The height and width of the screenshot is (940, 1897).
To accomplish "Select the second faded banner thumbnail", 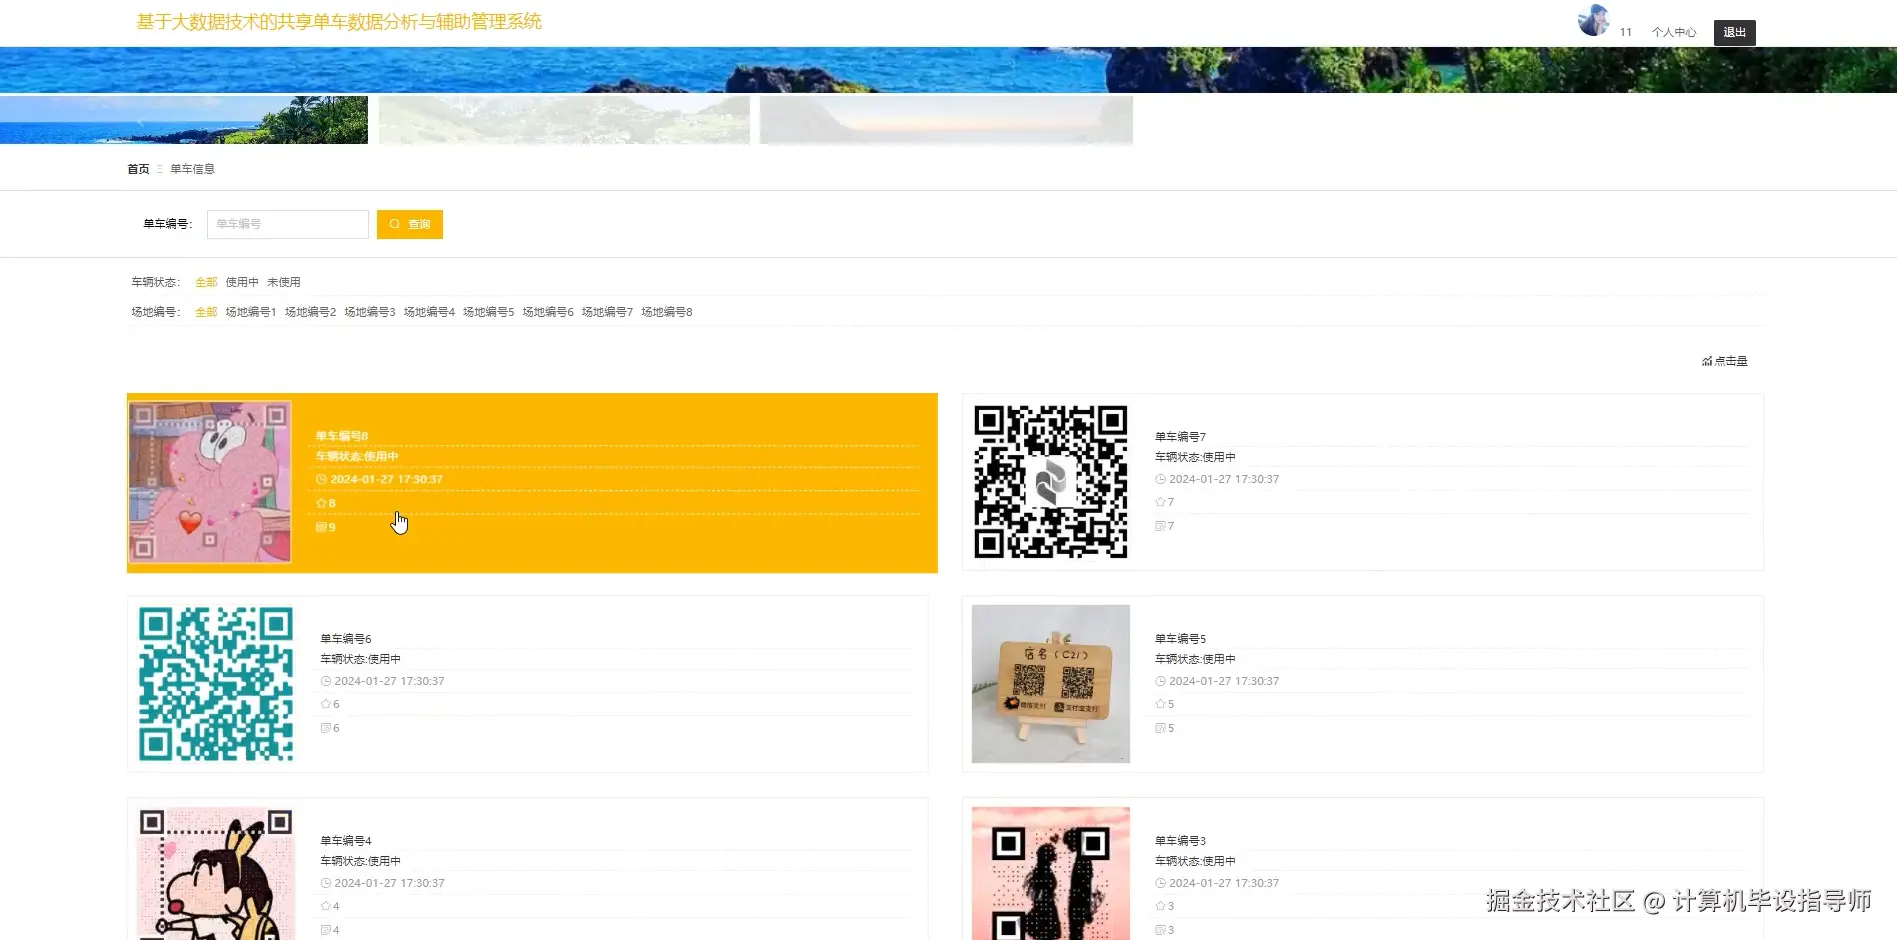I will [564, 120].
